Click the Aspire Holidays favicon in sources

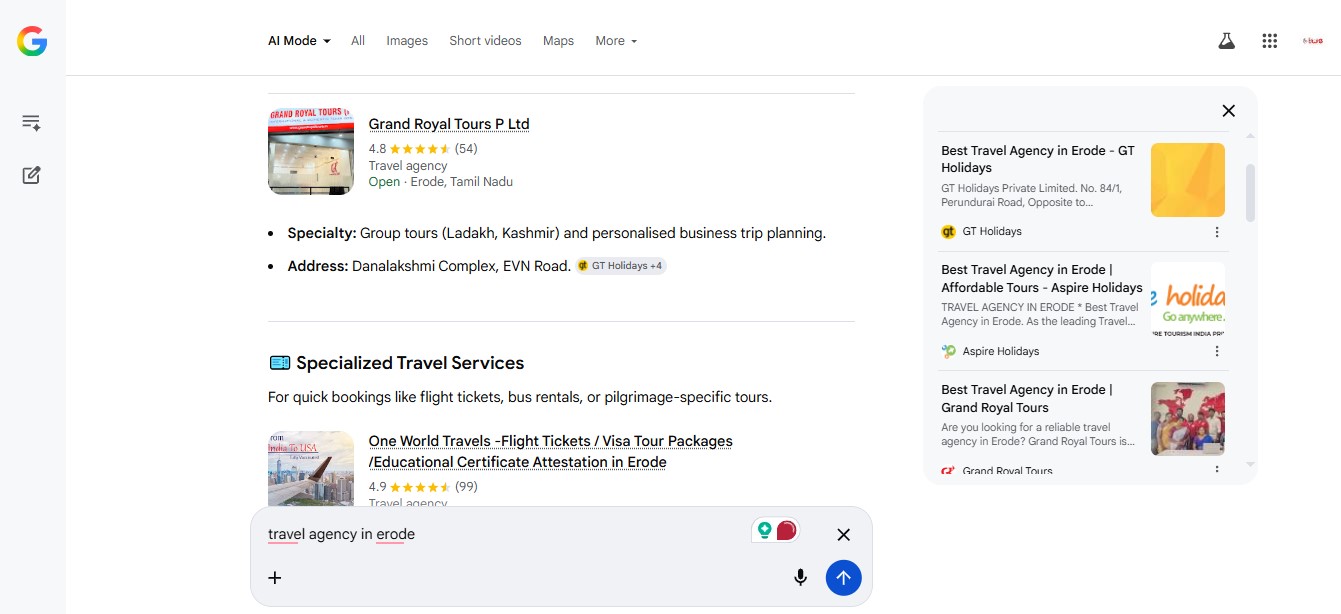click(949, 351)
